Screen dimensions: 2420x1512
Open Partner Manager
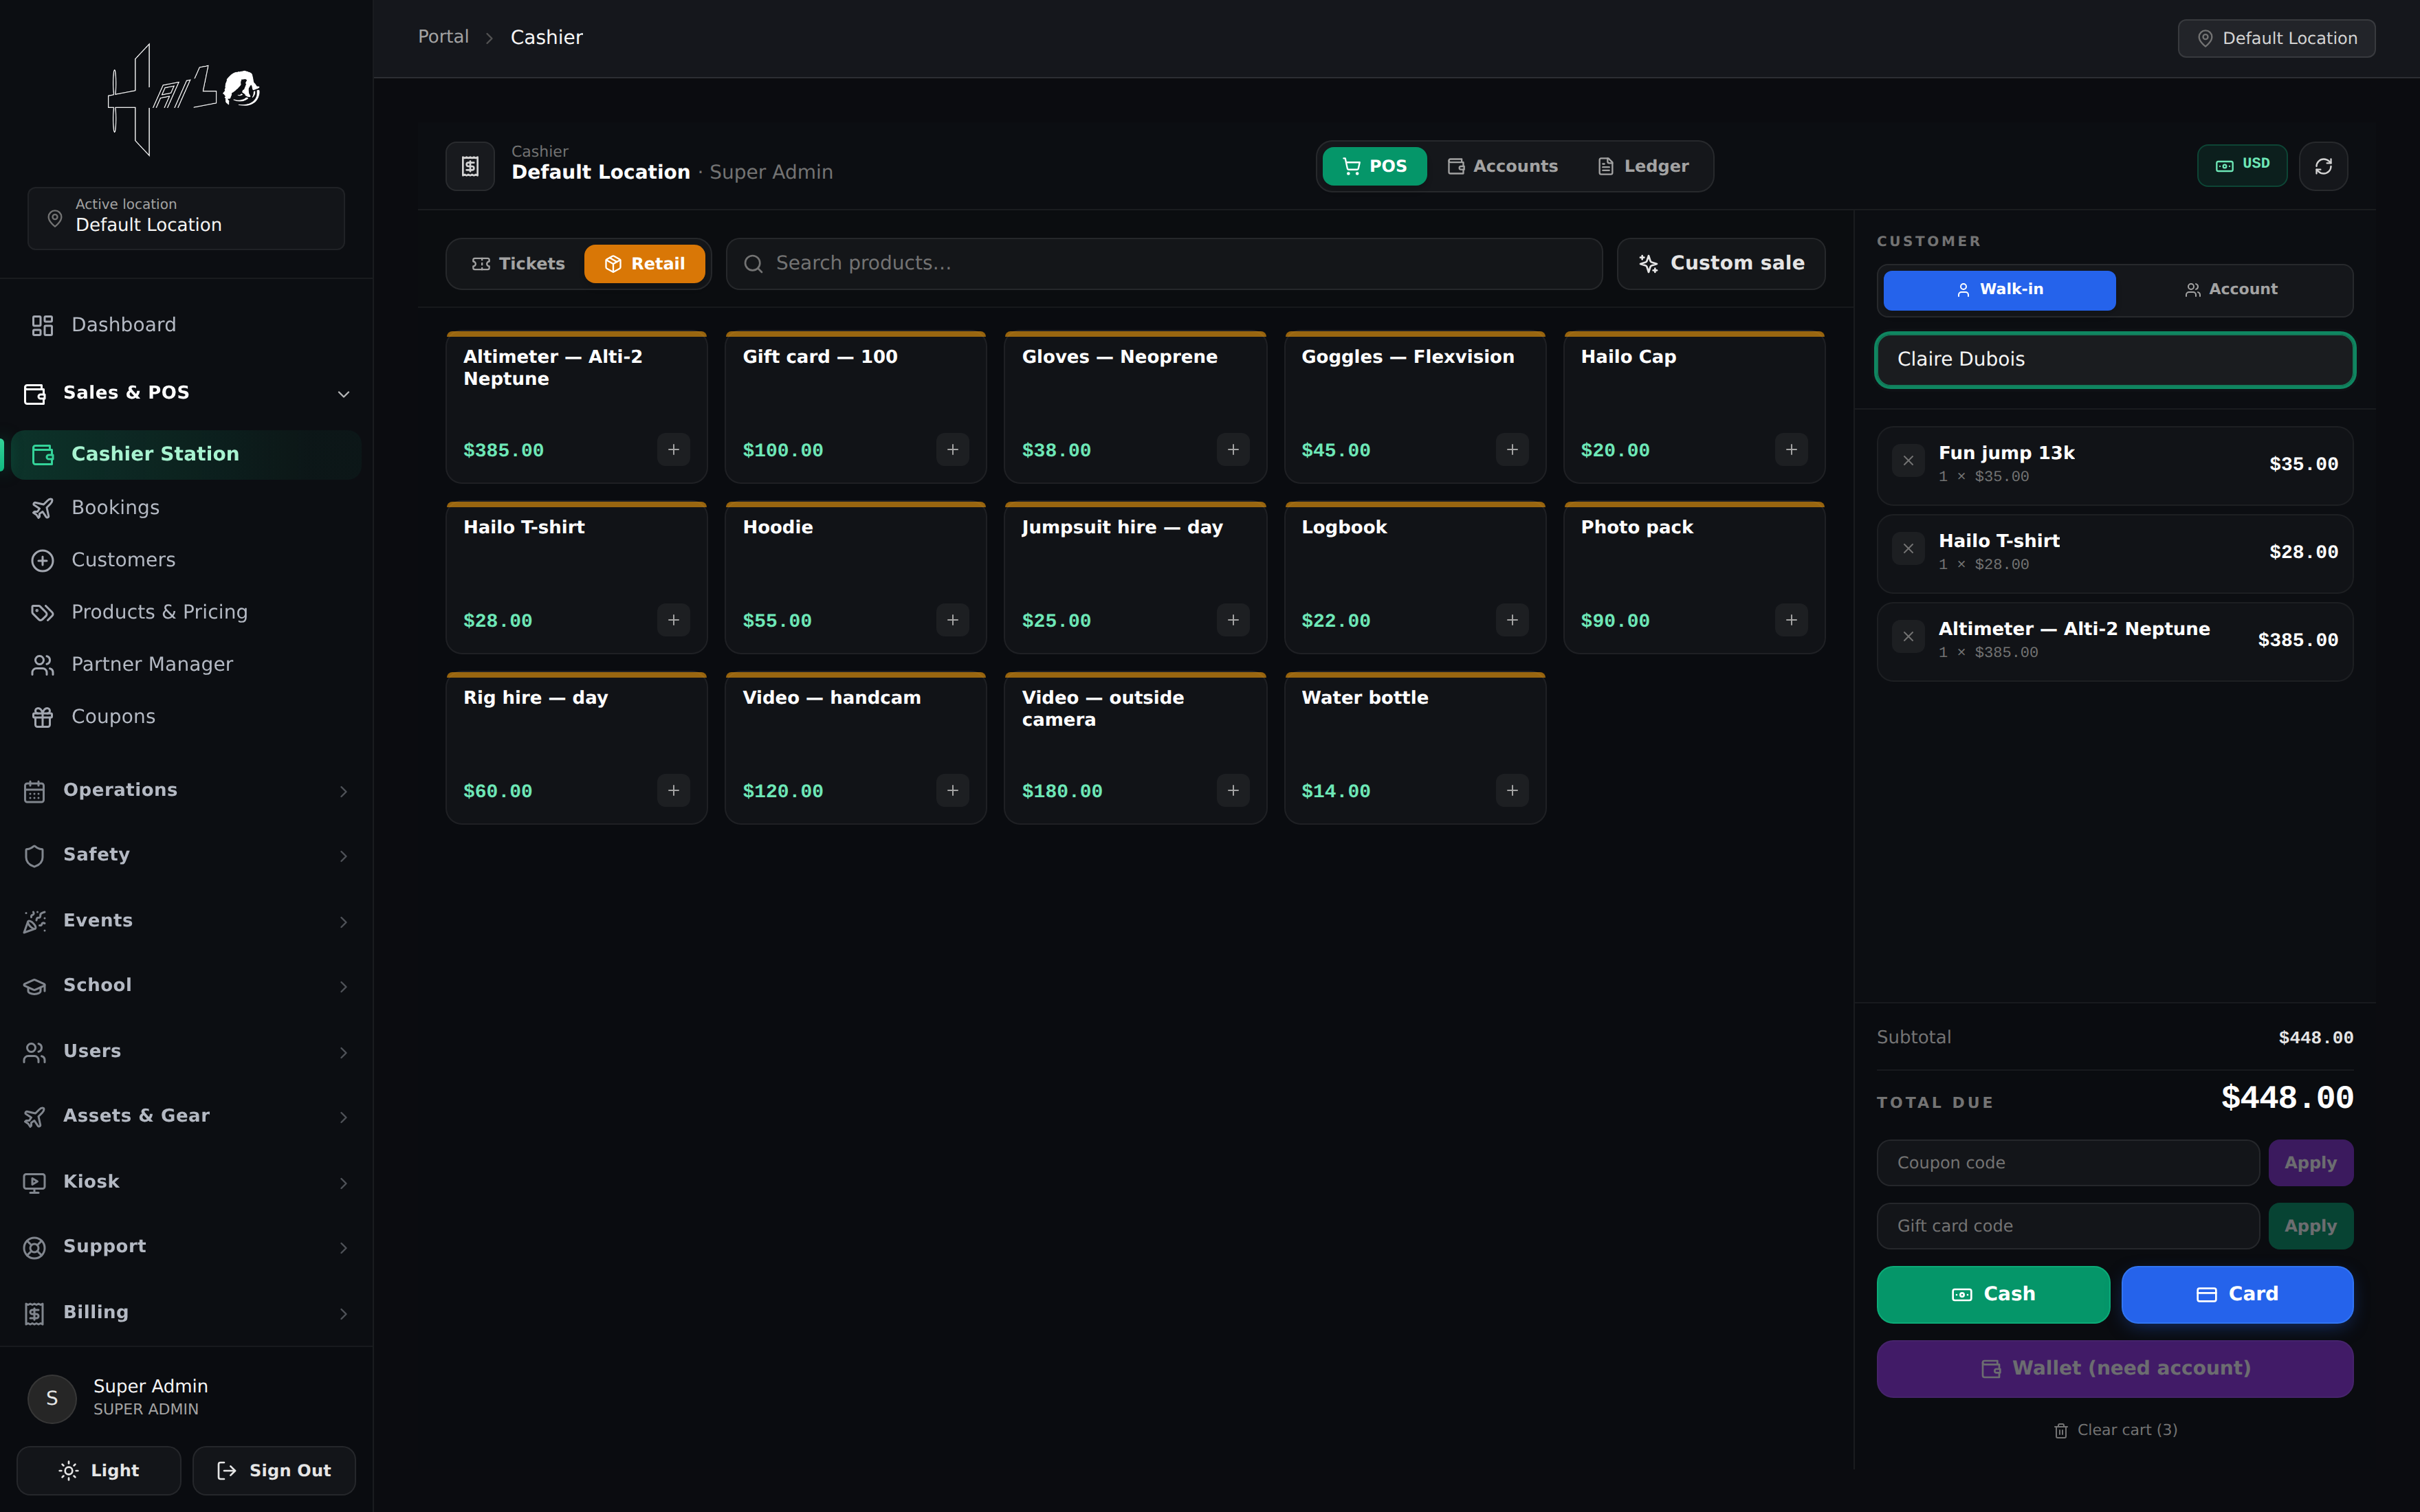(x=186, y=665)
